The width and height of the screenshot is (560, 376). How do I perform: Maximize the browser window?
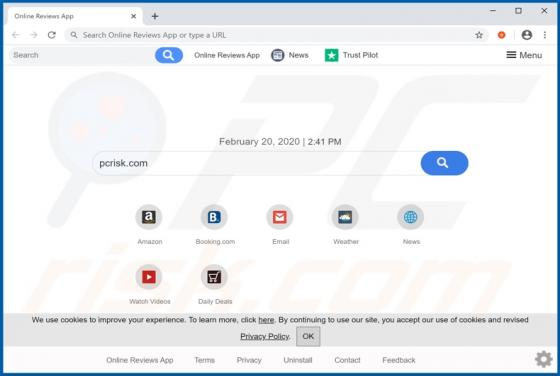tap(518, 11)
